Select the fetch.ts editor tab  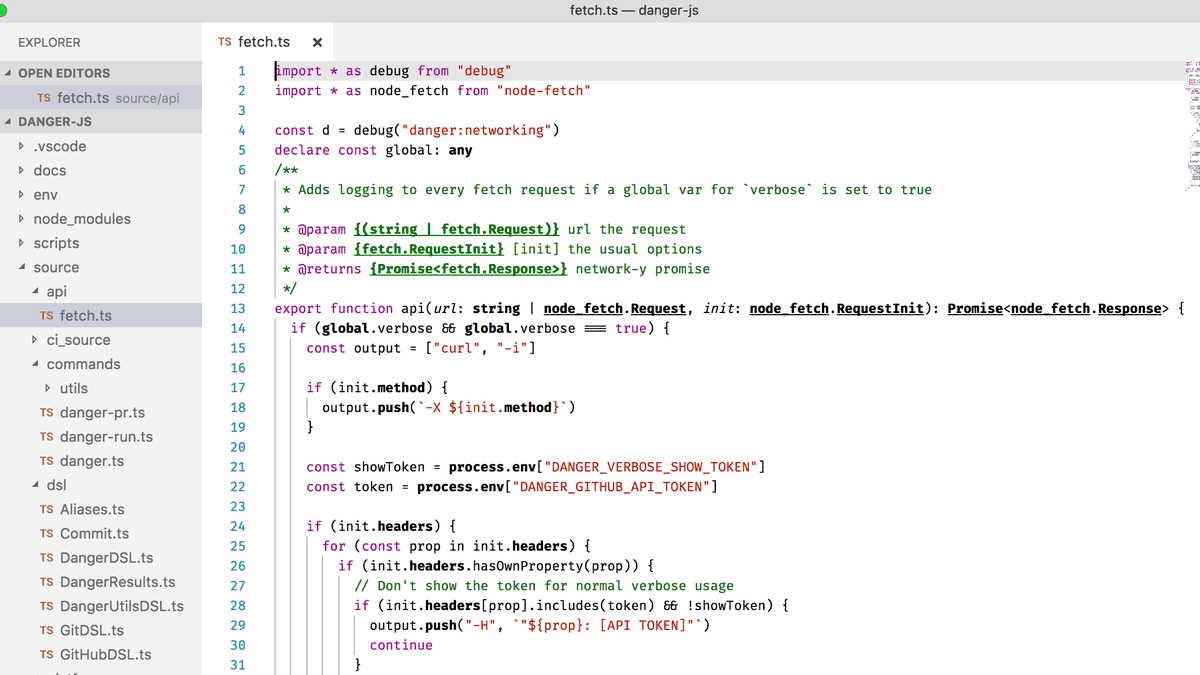coord(270,42)
